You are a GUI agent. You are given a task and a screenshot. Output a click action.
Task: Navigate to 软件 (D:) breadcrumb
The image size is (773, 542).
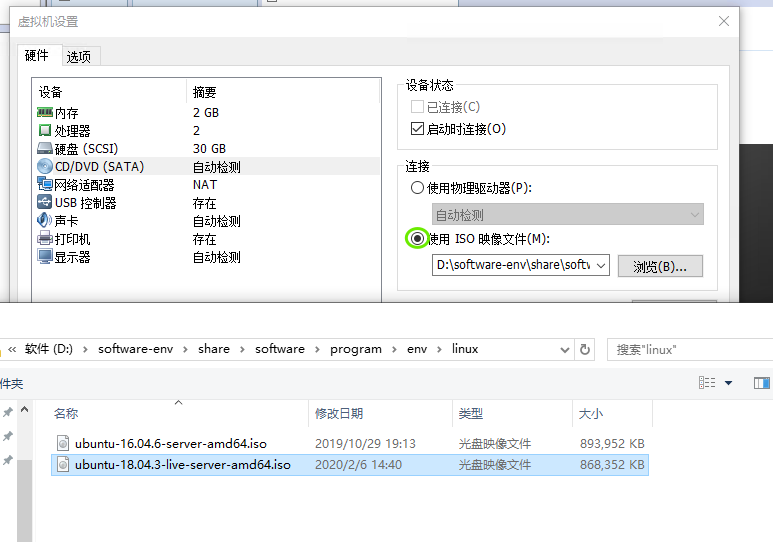[x=49, y=349]
